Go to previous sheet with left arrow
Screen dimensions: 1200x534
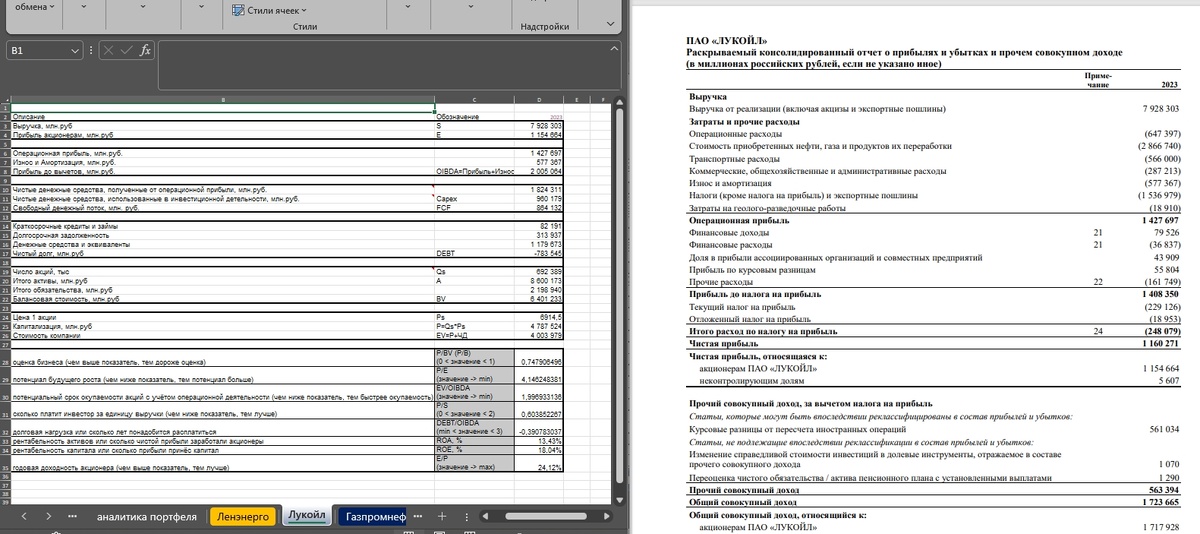click(24, 517)
